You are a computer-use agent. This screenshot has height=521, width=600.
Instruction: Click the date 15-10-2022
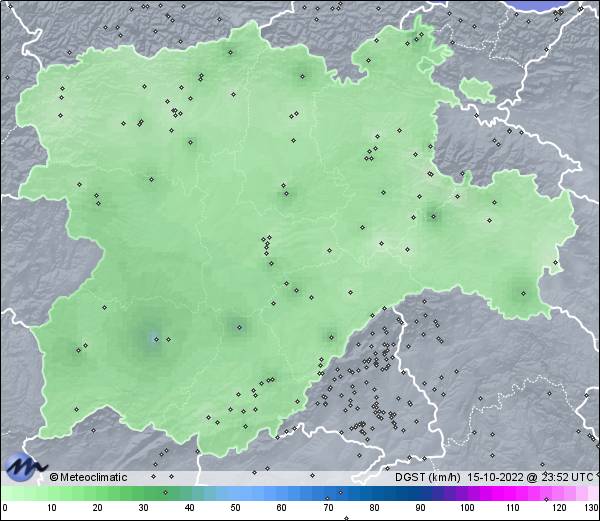[x=496, y=477]
